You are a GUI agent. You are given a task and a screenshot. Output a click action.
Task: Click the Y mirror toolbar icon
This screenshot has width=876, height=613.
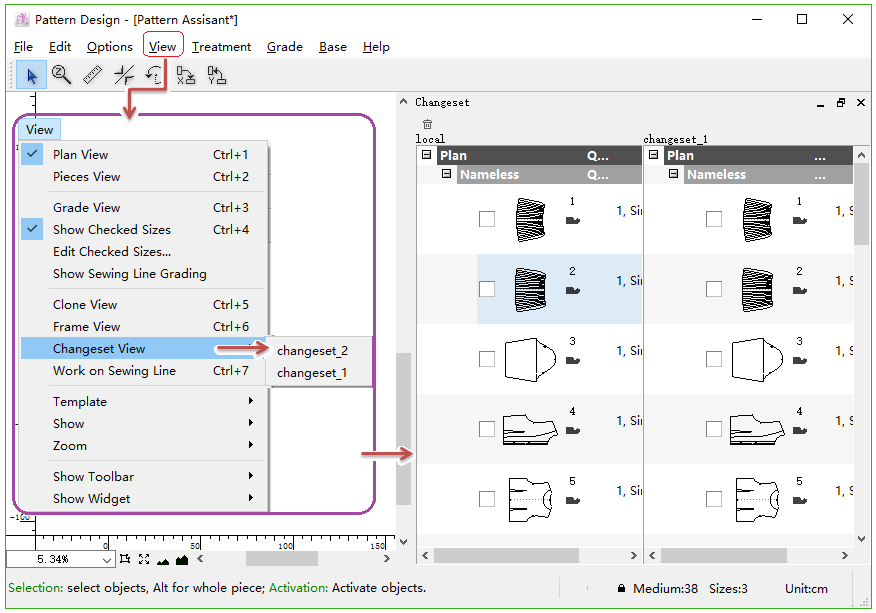click(x=216, y=75)
